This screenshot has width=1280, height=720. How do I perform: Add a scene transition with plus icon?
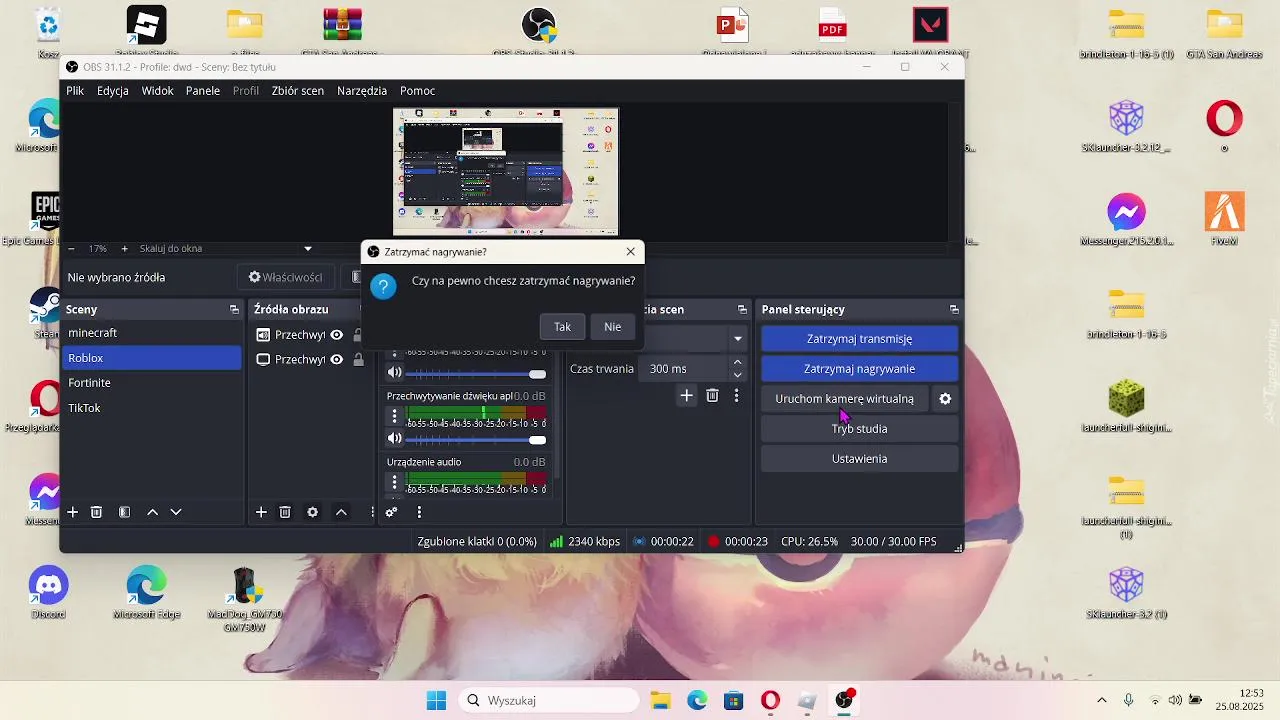[x=686, y=396]
